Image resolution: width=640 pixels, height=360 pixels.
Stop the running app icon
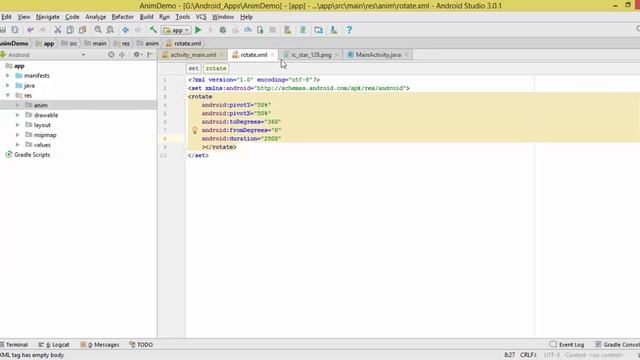point(272,30)
